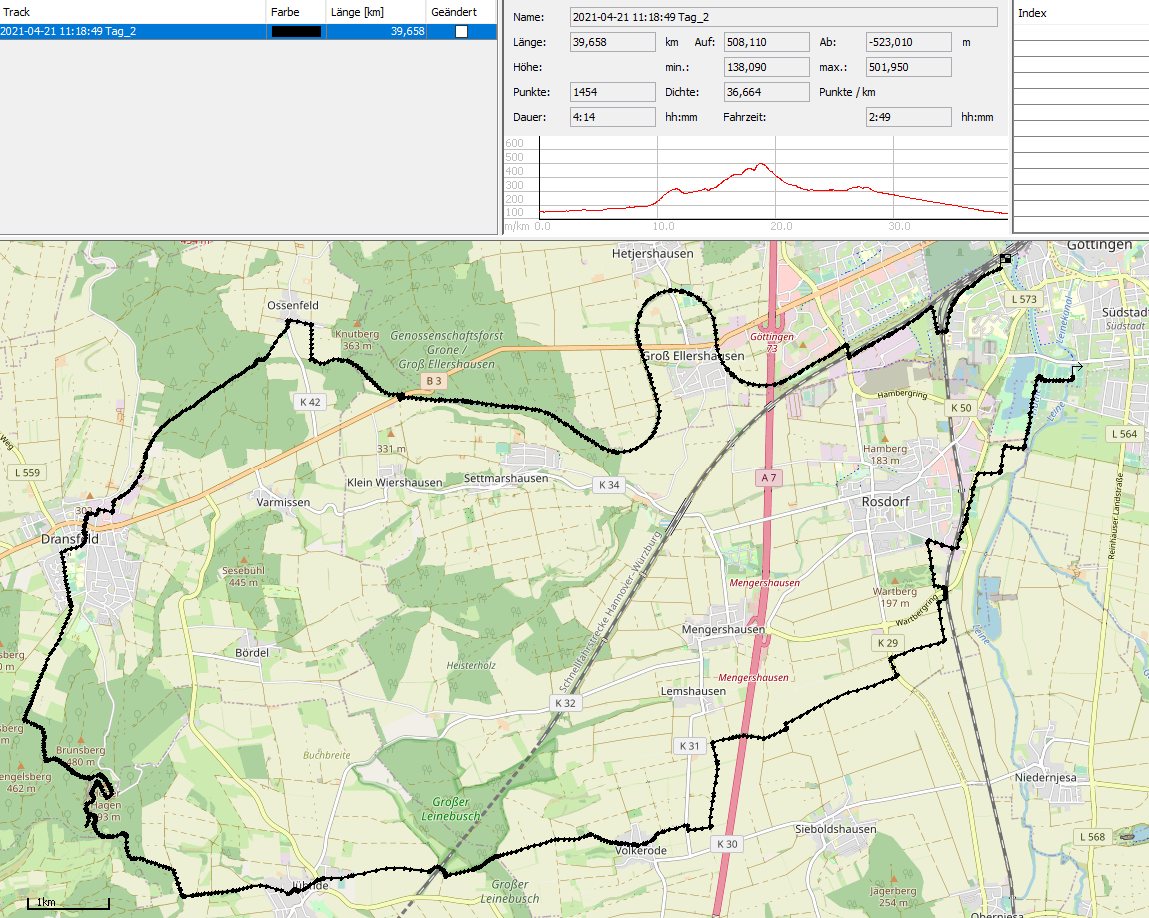Click the checkered finish flag track marker
Image resolution: width=1149 pixels, height=918 pixels.
(x=1003, y=259)
